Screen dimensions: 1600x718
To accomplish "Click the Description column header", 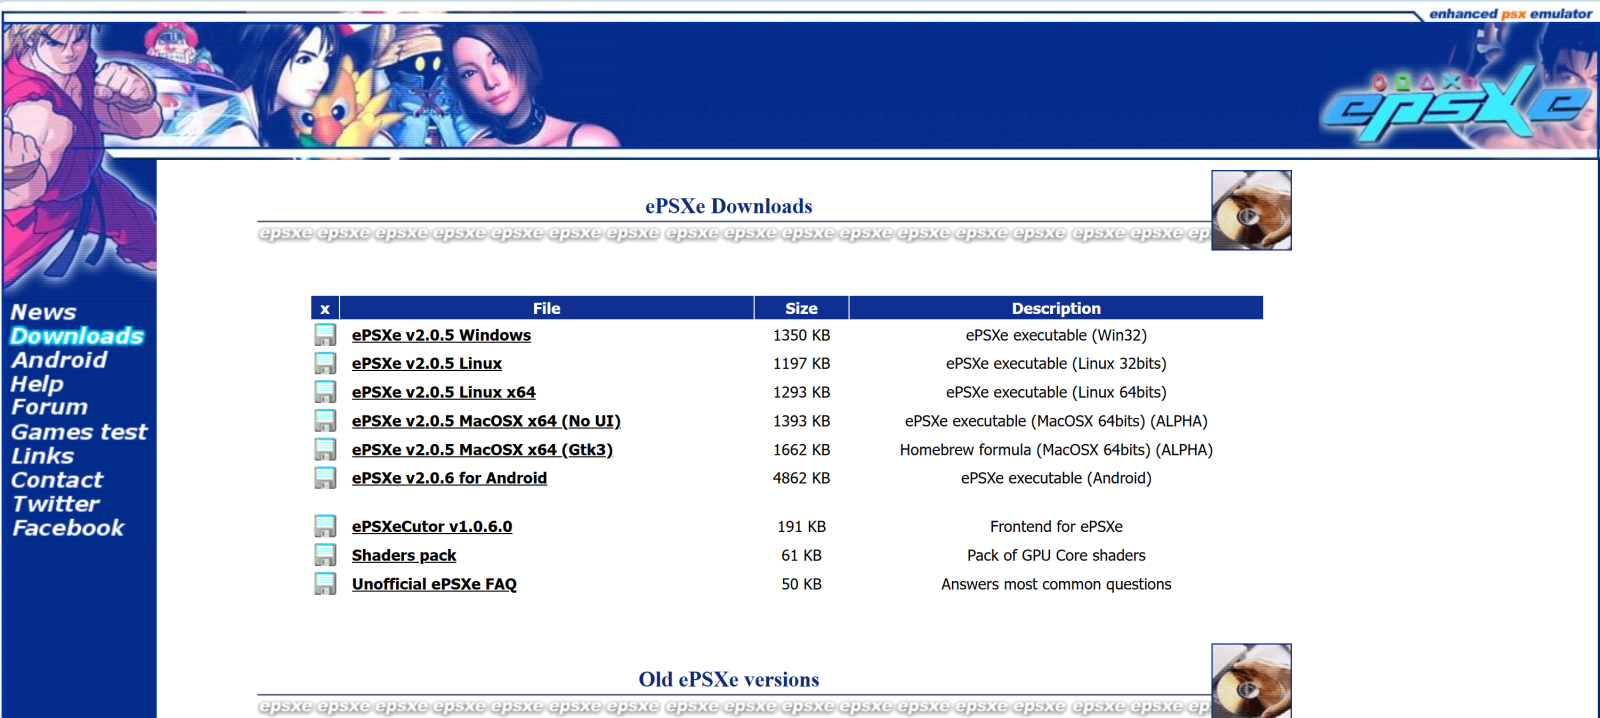I will [x=1056, y=308].
